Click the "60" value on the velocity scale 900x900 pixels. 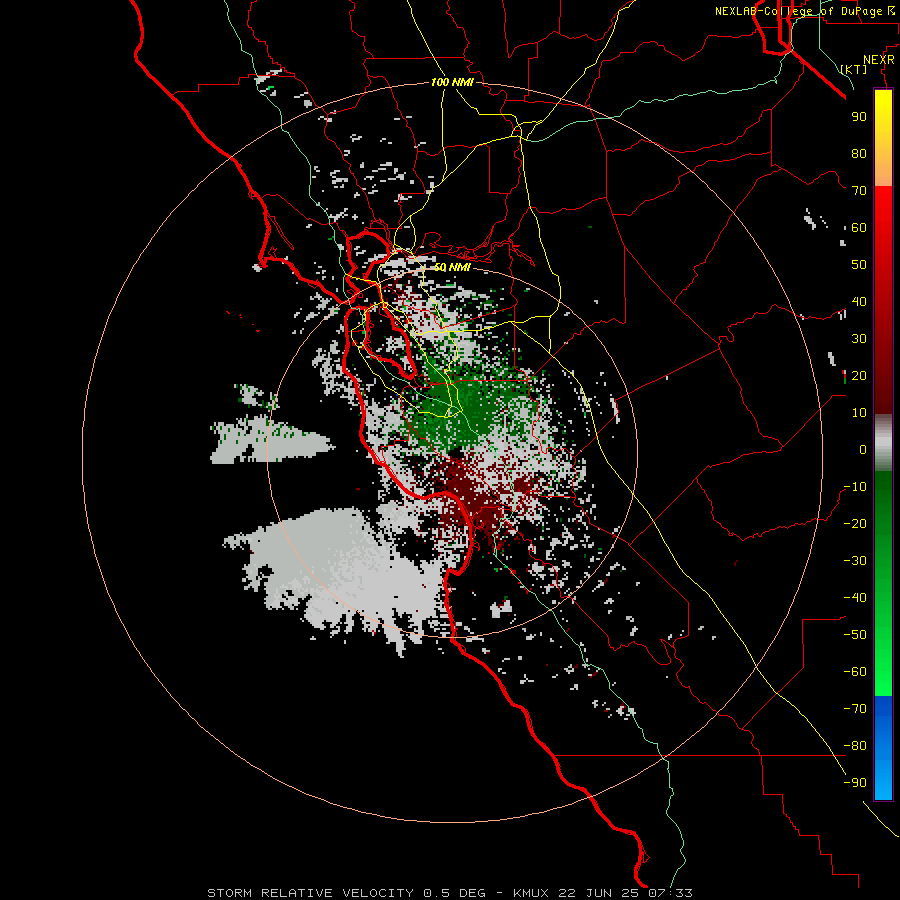pyautogui.click(x=859, y=228)
